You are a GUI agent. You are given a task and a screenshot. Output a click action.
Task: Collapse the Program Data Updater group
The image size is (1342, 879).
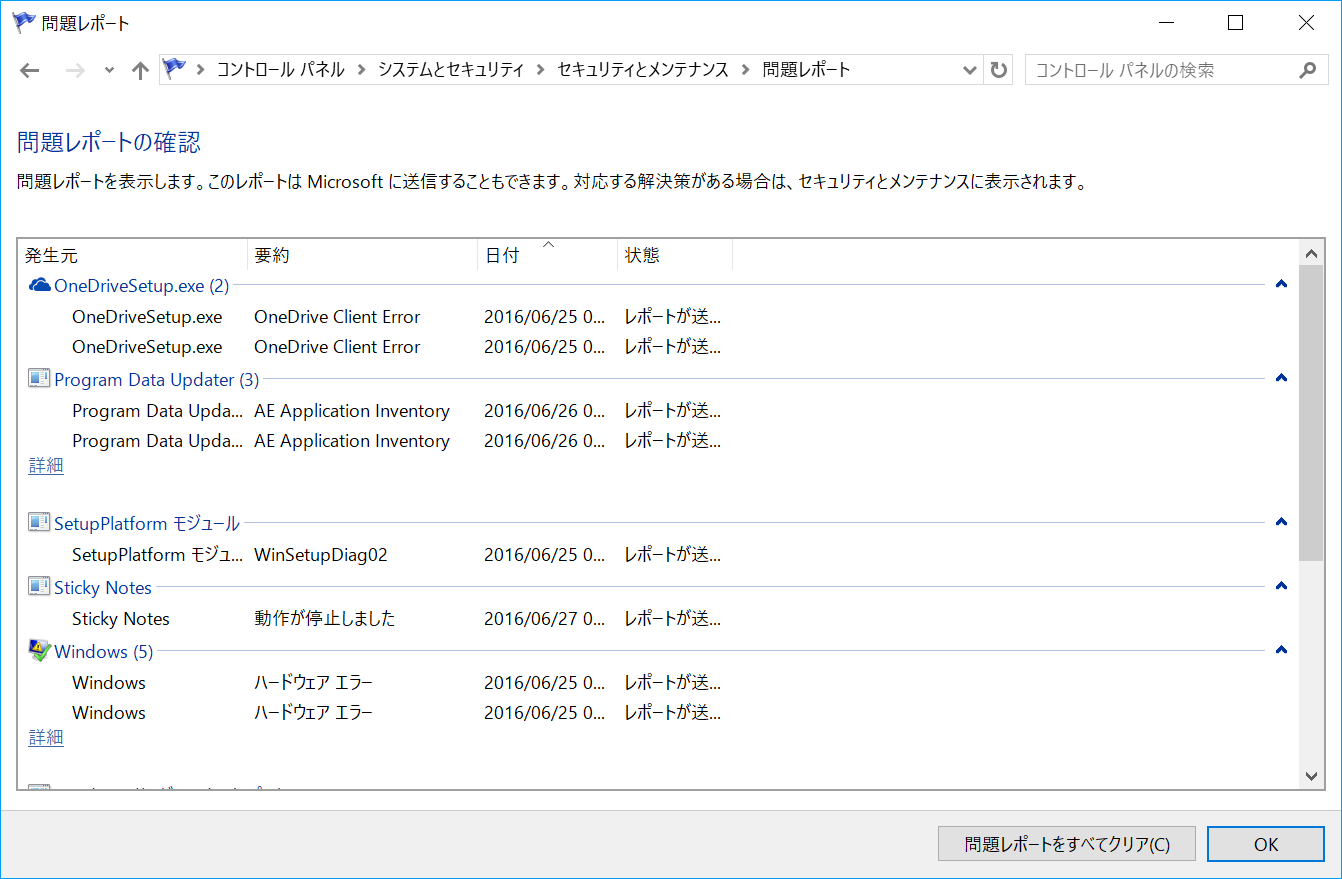click(1281, 378)
